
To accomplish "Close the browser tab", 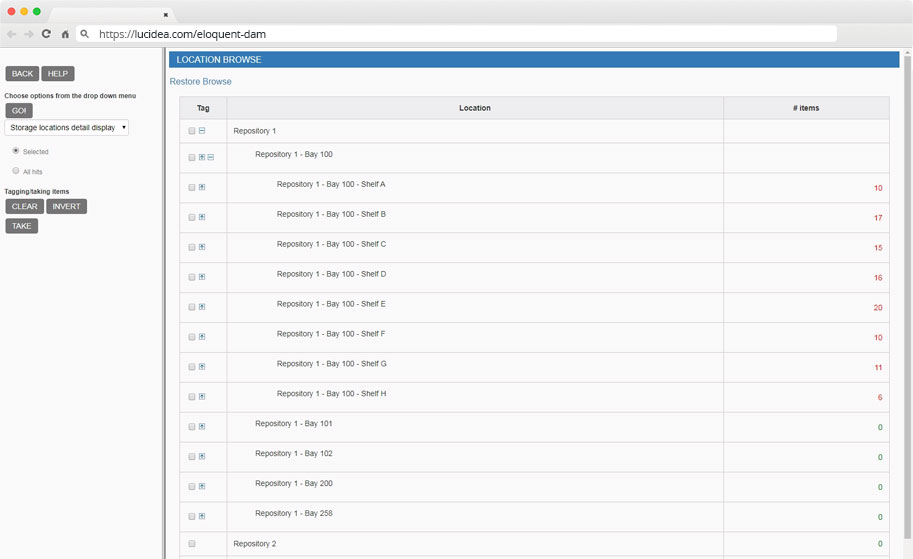I will 165,15.
